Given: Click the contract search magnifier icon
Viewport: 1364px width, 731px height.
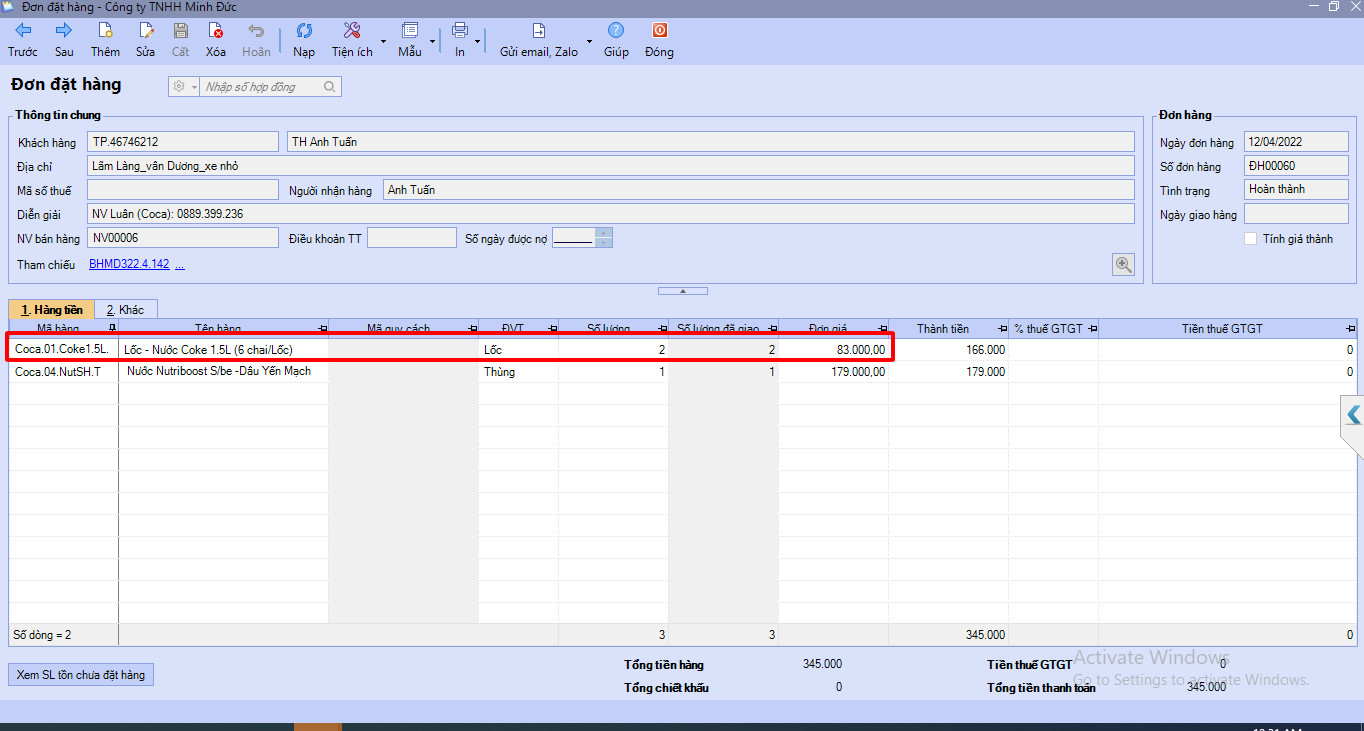Looking at the screenshot, I should pyautogui.click(x=330, y=87).
